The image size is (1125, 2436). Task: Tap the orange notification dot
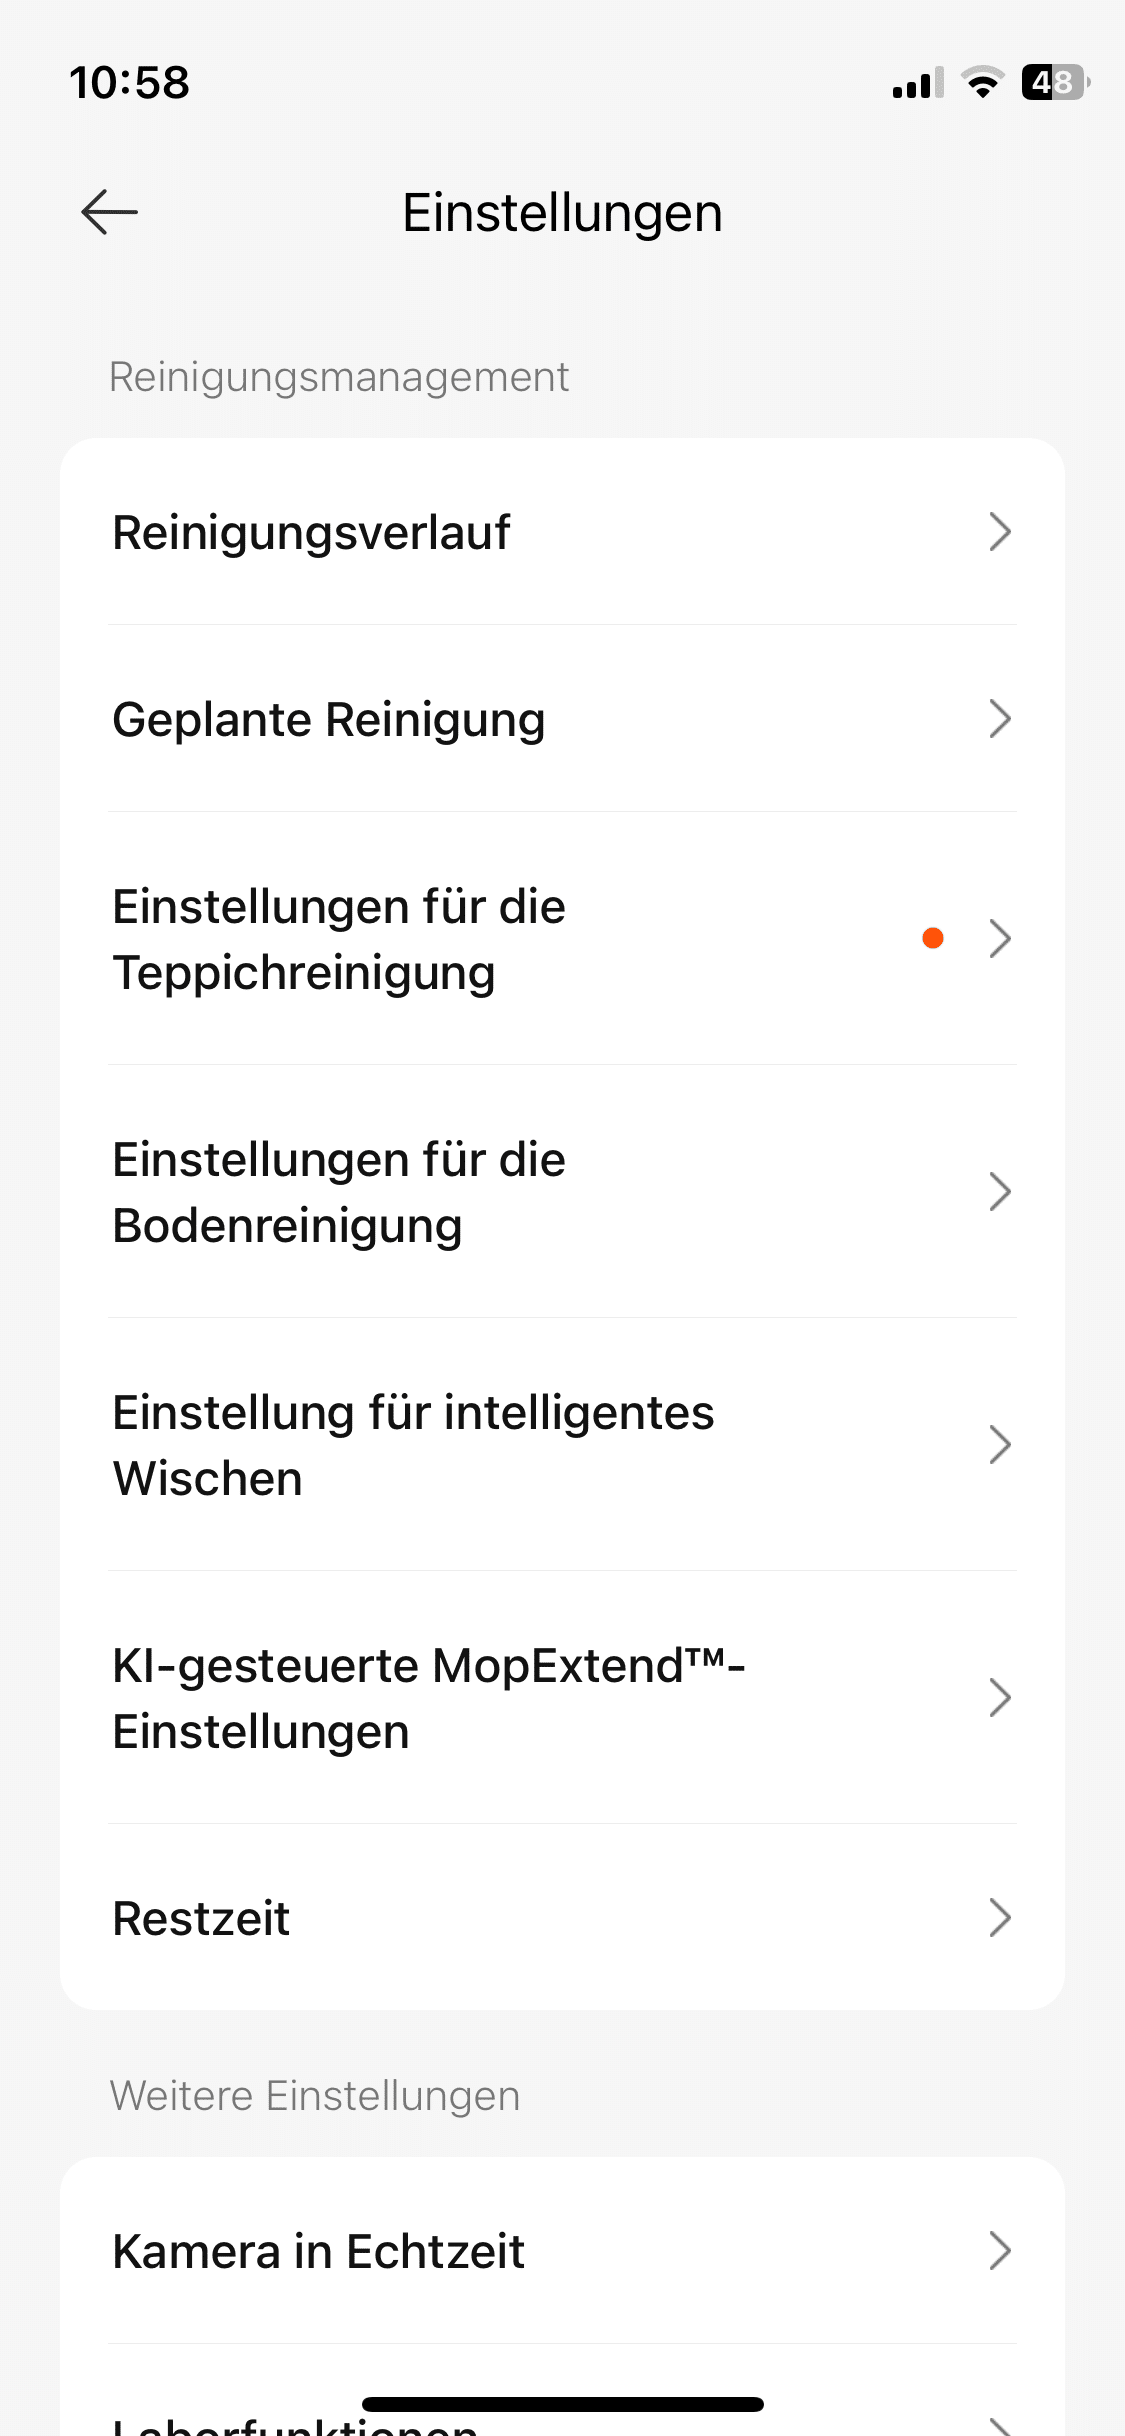pos(933,938)
